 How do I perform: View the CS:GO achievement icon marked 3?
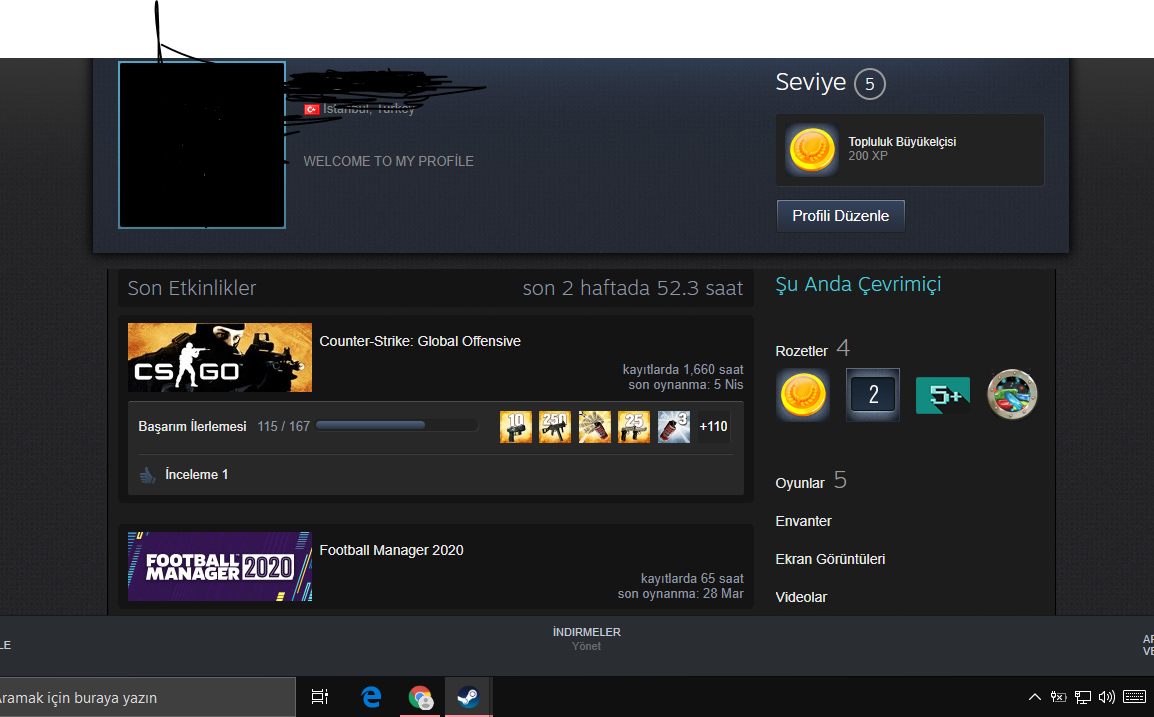[x=673, y=427]
